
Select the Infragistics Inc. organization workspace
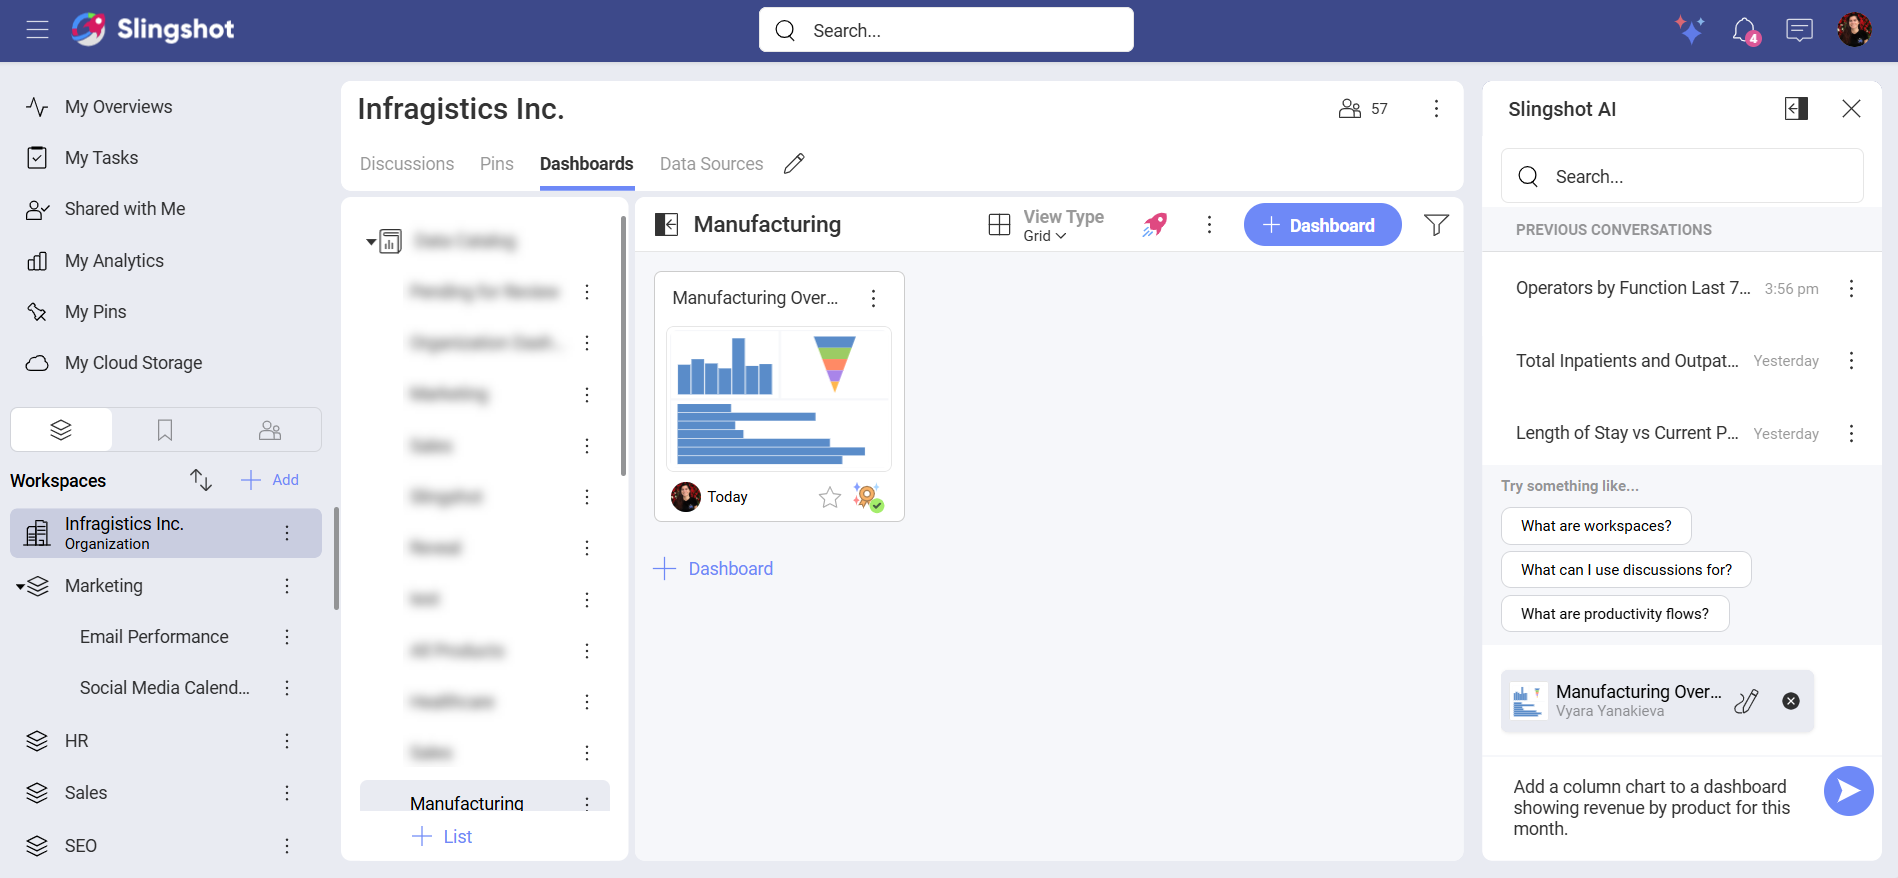pos(166,533)
